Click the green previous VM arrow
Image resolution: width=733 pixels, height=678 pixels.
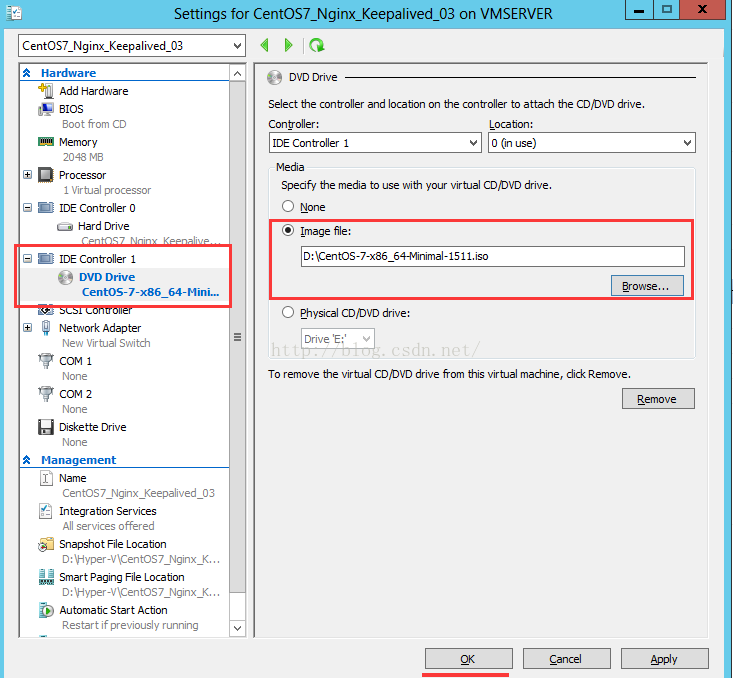pyautogui.click(x=265, y=45)
